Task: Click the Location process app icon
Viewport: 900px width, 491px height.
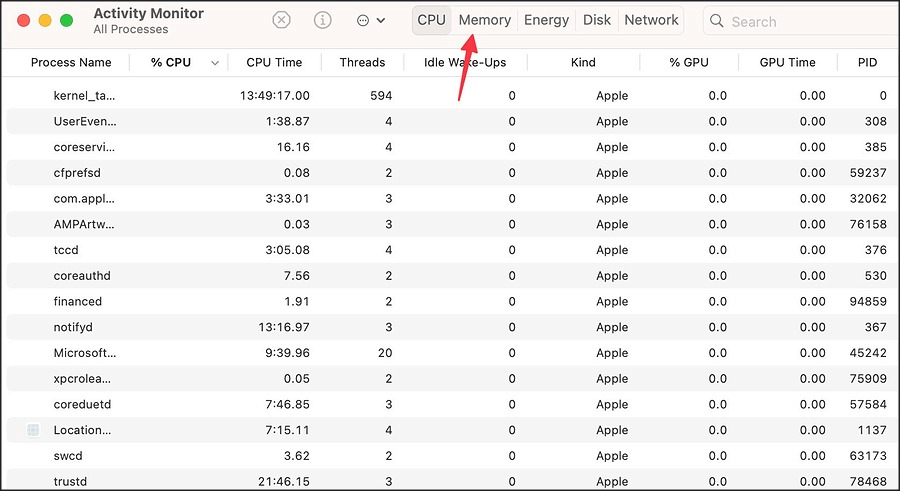Action: (33, 430)
